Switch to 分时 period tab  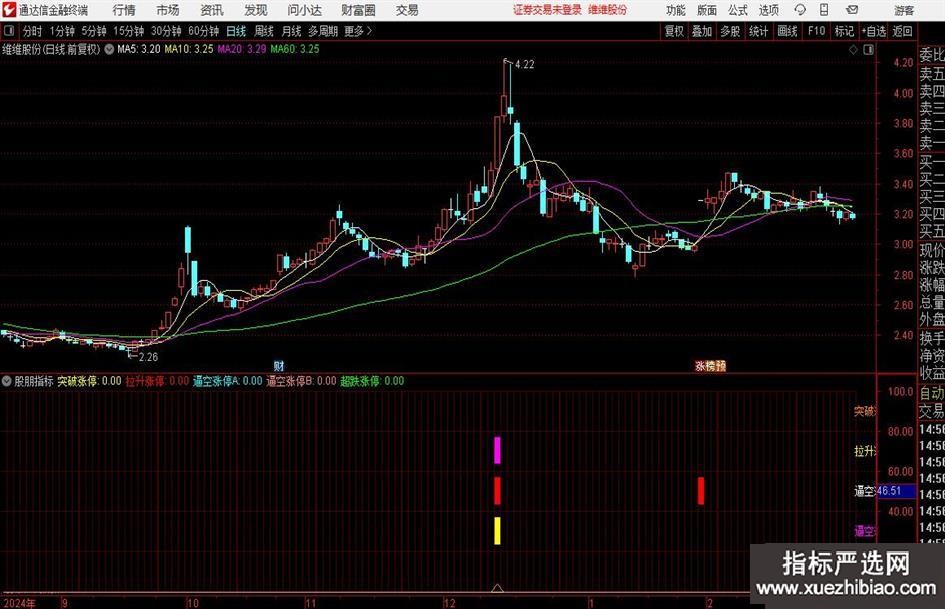point(33,31)
